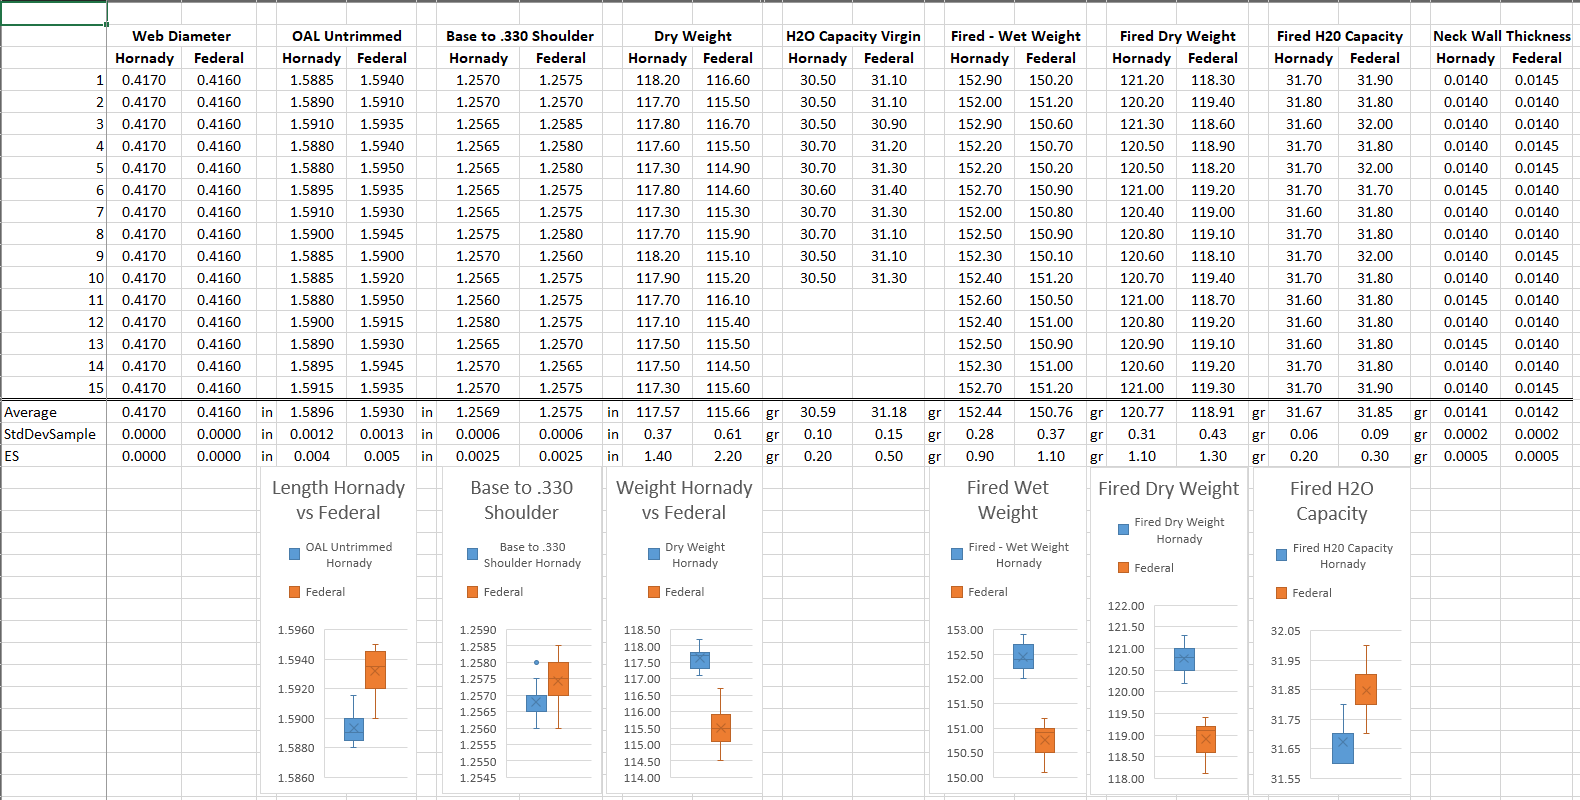Screen dimensions: 1580x800
Task: Select row 3 H2O Virgin Federal cell 30.90
Action: point(888,124)
